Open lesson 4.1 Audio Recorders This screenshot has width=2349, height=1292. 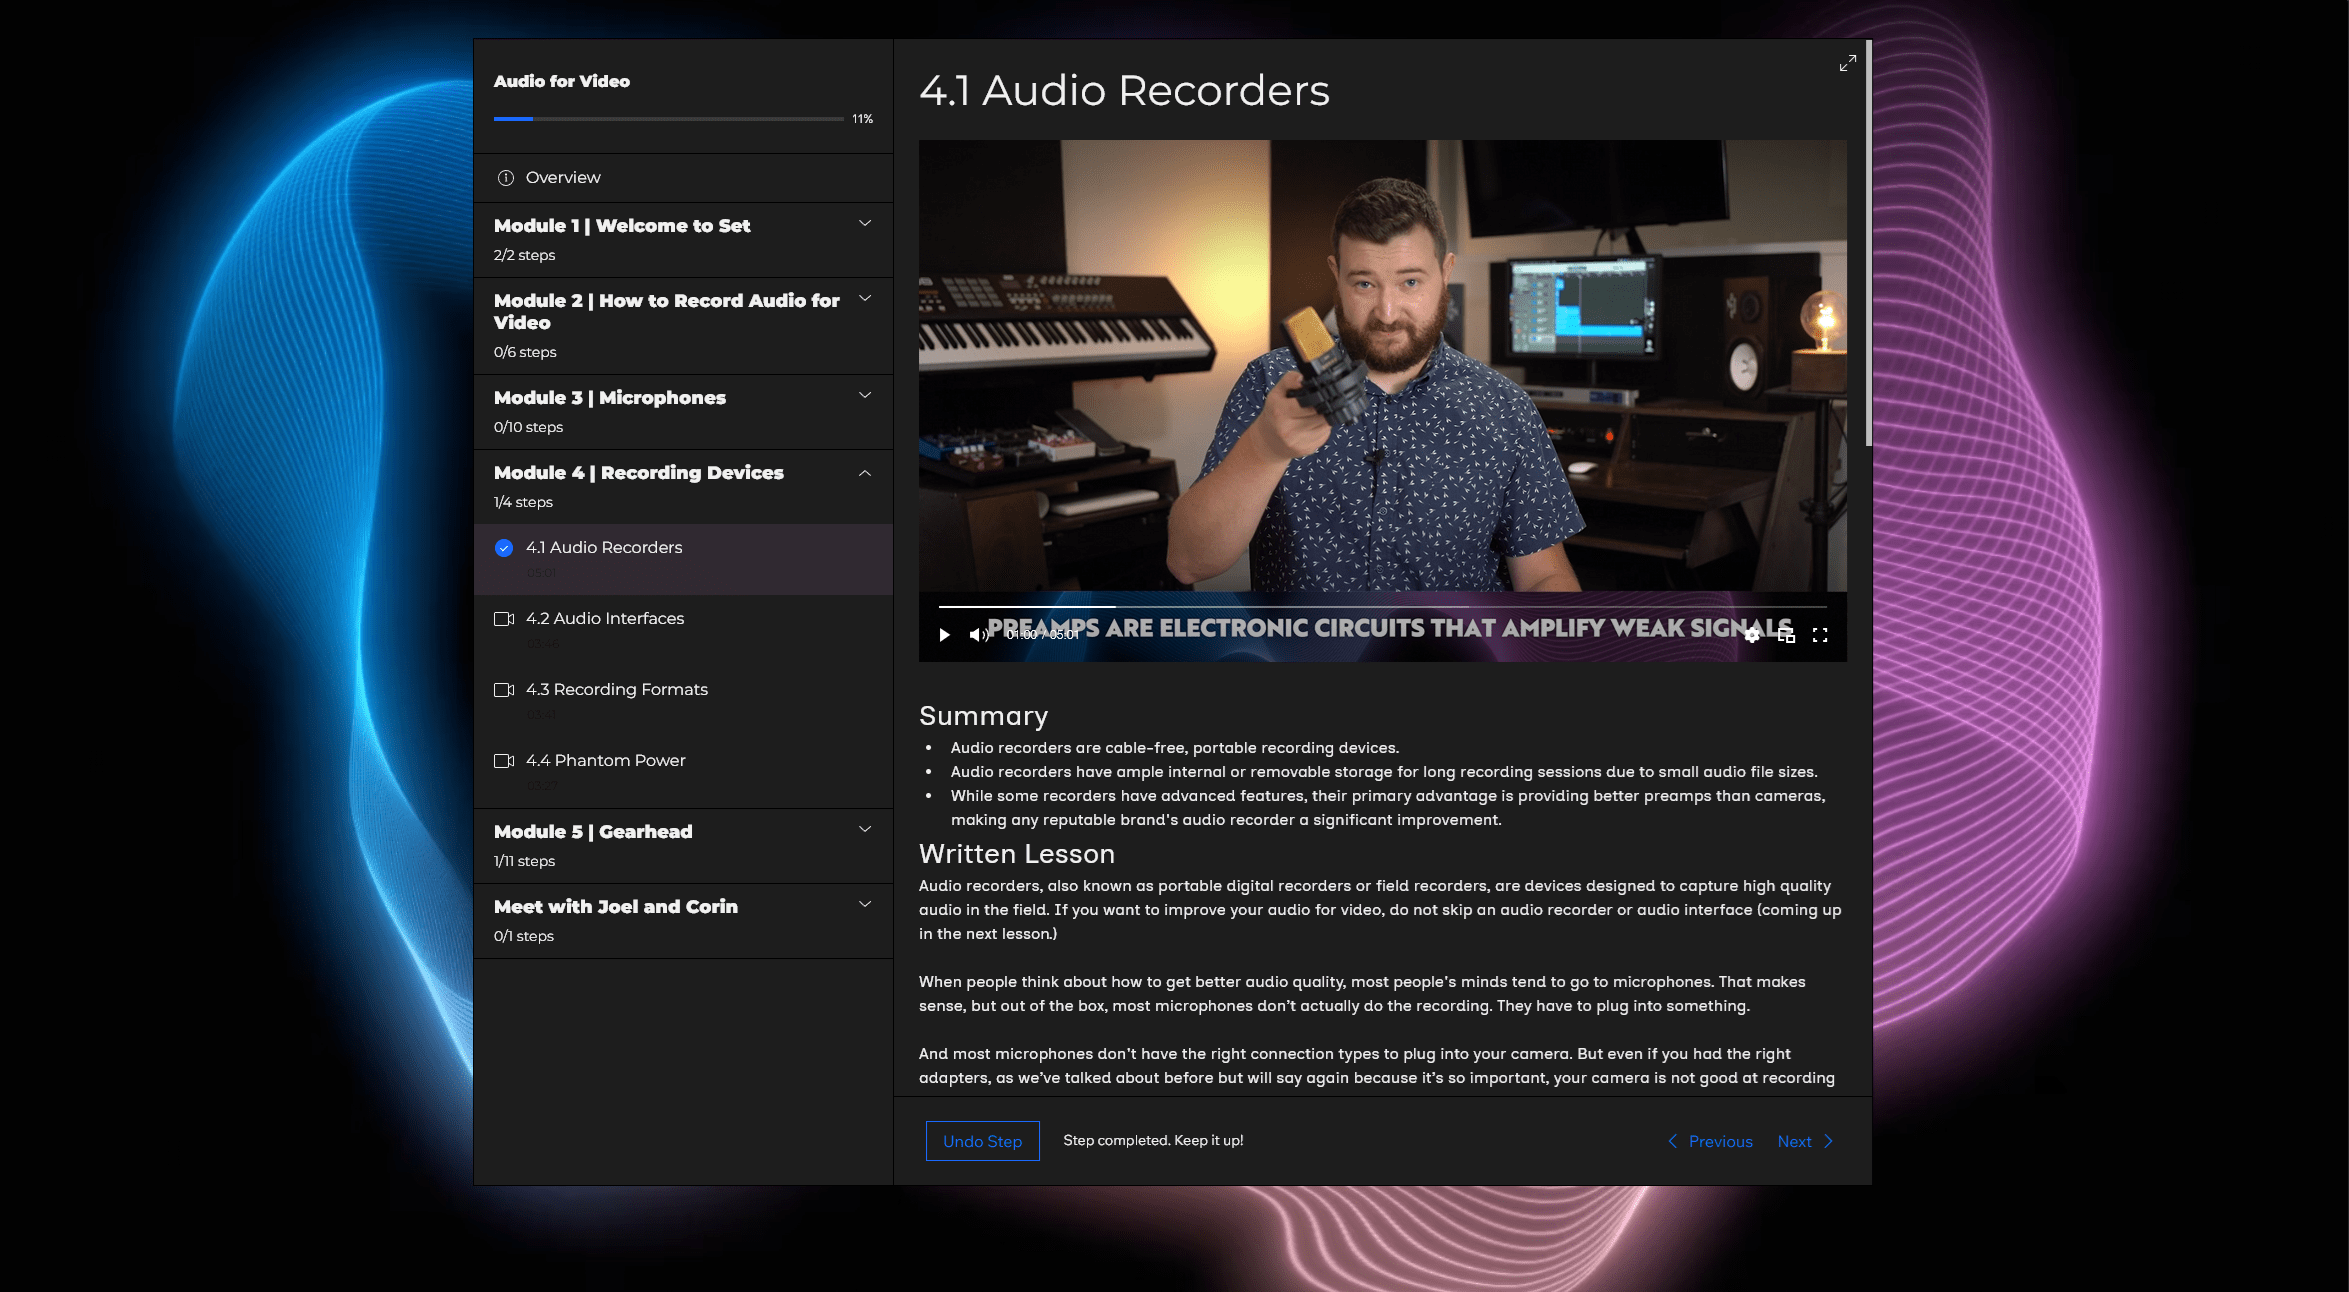(x=683, y=559)
